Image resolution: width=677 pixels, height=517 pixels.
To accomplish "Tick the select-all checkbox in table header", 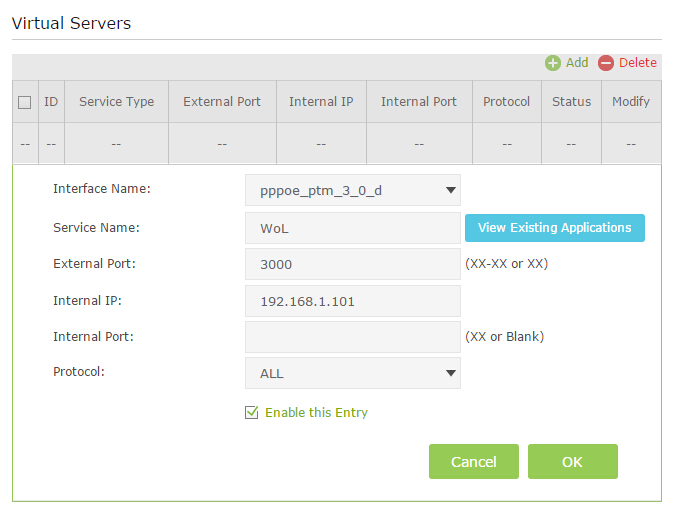I will 25,102.
